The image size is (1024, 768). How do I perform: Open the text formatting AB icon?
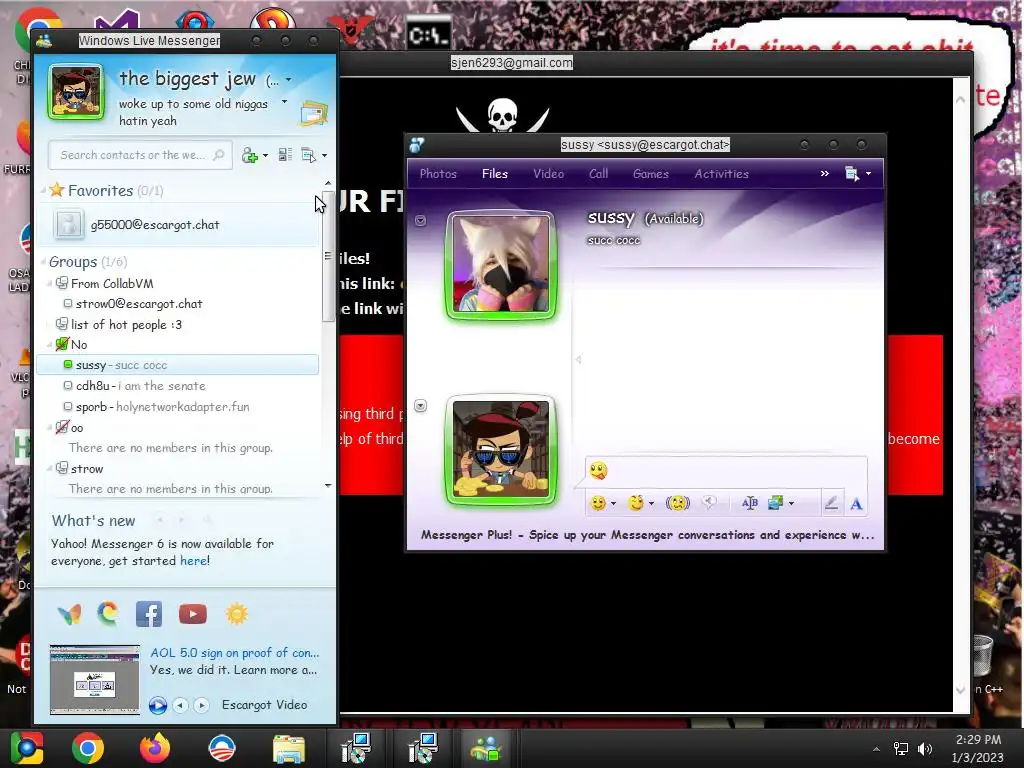750,503
